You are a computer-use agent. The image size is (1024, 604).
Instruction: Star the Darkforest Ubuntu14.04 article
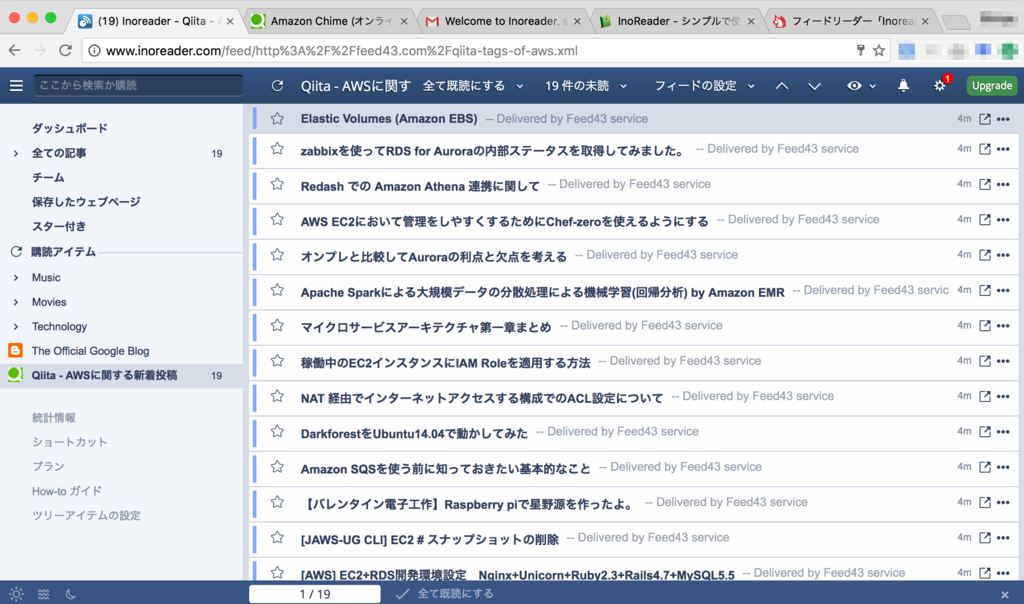point(278,431)
